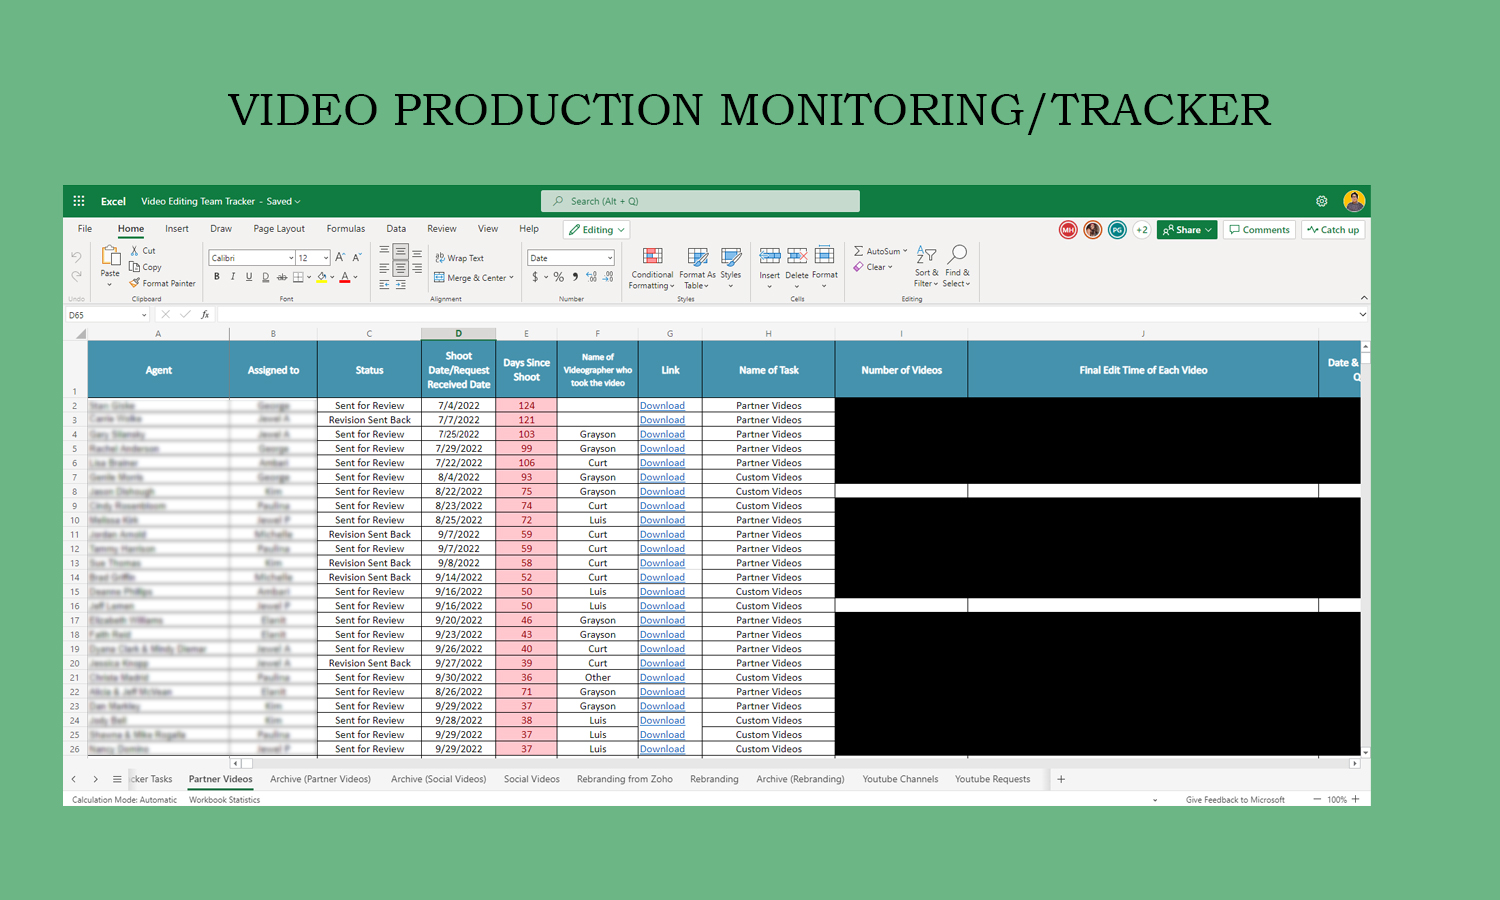
Task: Click the MH collaborator avatar
Action: (1068, 230)
